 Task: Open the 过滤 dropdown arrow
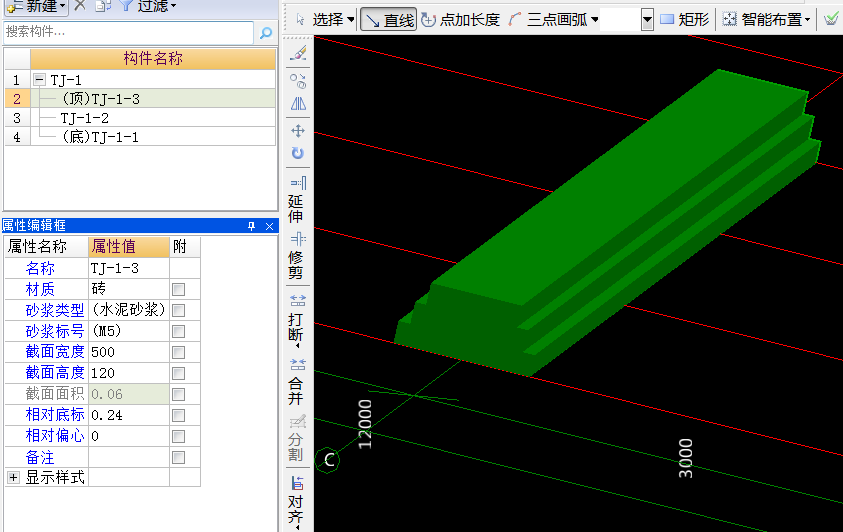point(173,6)
